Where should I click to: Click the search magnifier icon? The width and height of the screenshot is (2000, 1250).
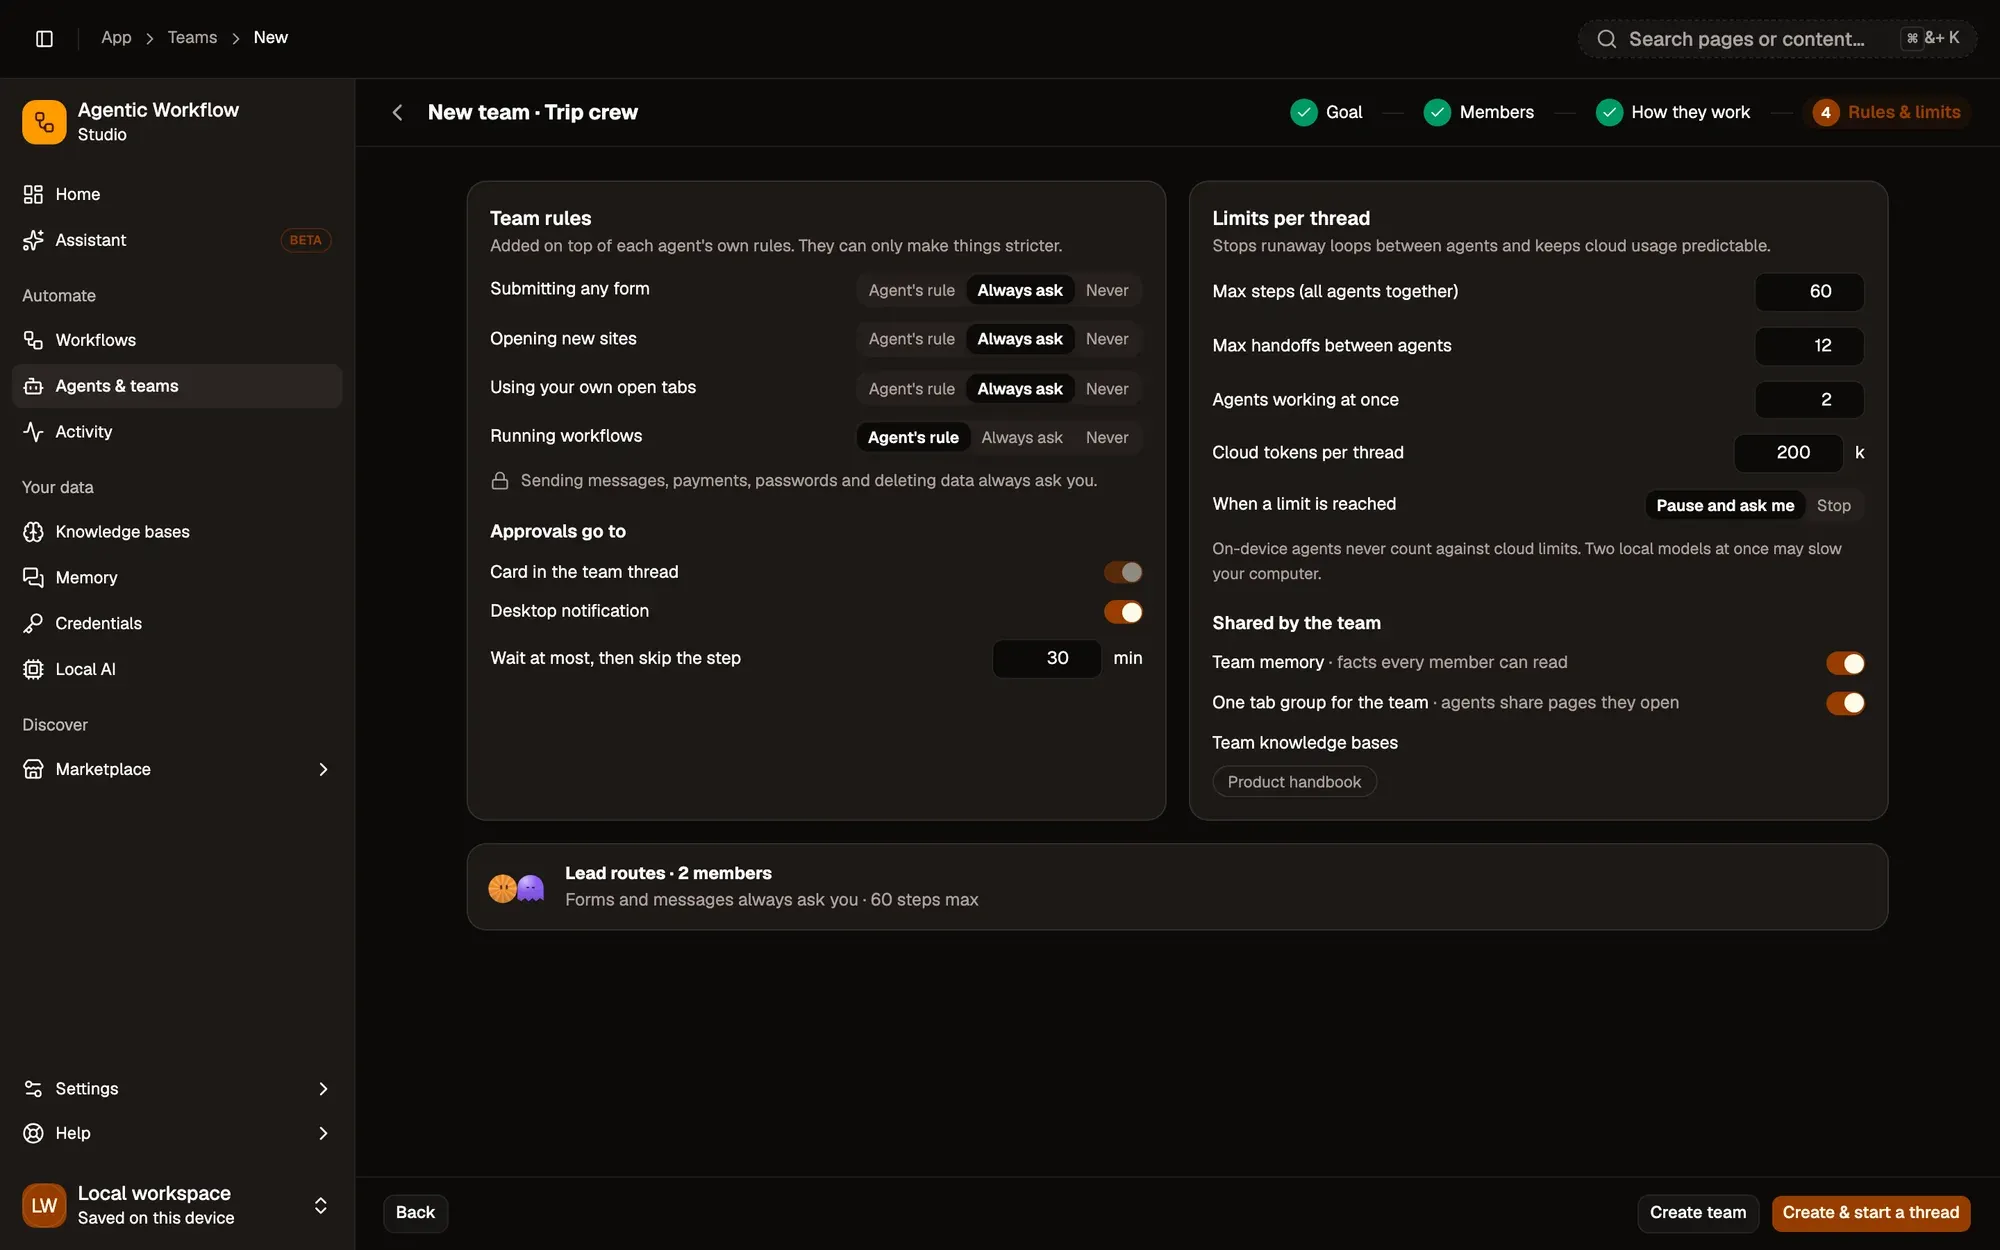pos(1606,39)
